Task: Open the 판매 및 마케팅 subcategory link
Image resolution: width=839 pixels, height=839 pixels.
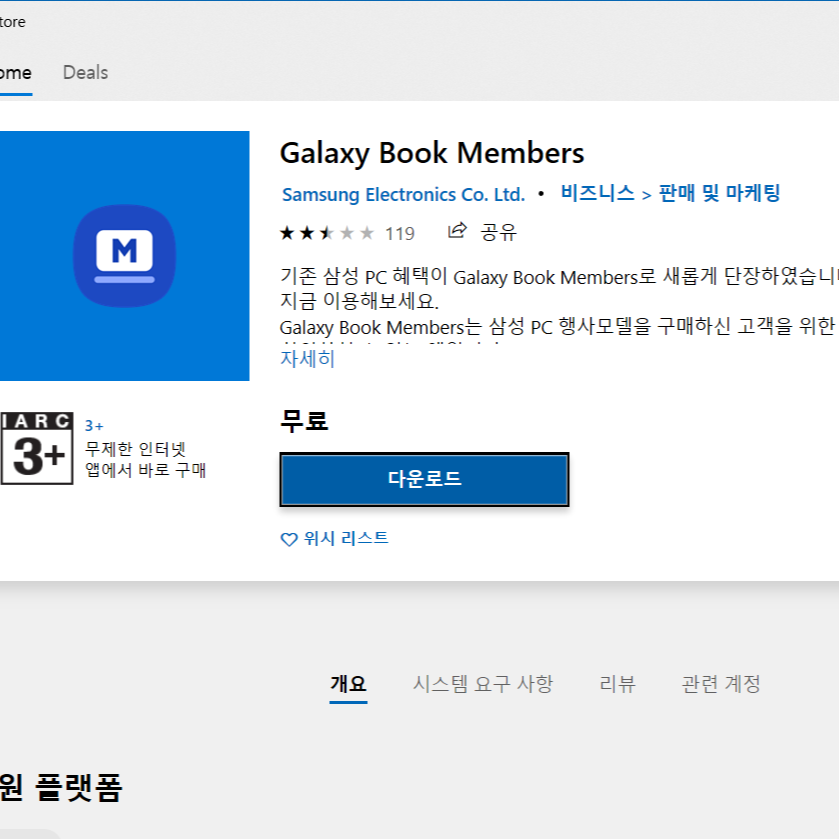Action: click(719, 193)
